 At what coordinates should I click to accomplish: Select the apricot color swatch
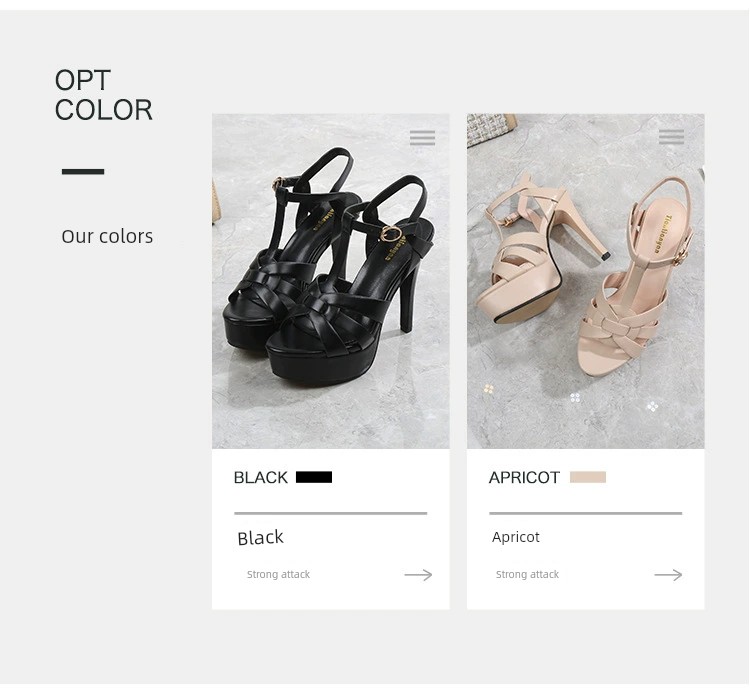(588, 477)
